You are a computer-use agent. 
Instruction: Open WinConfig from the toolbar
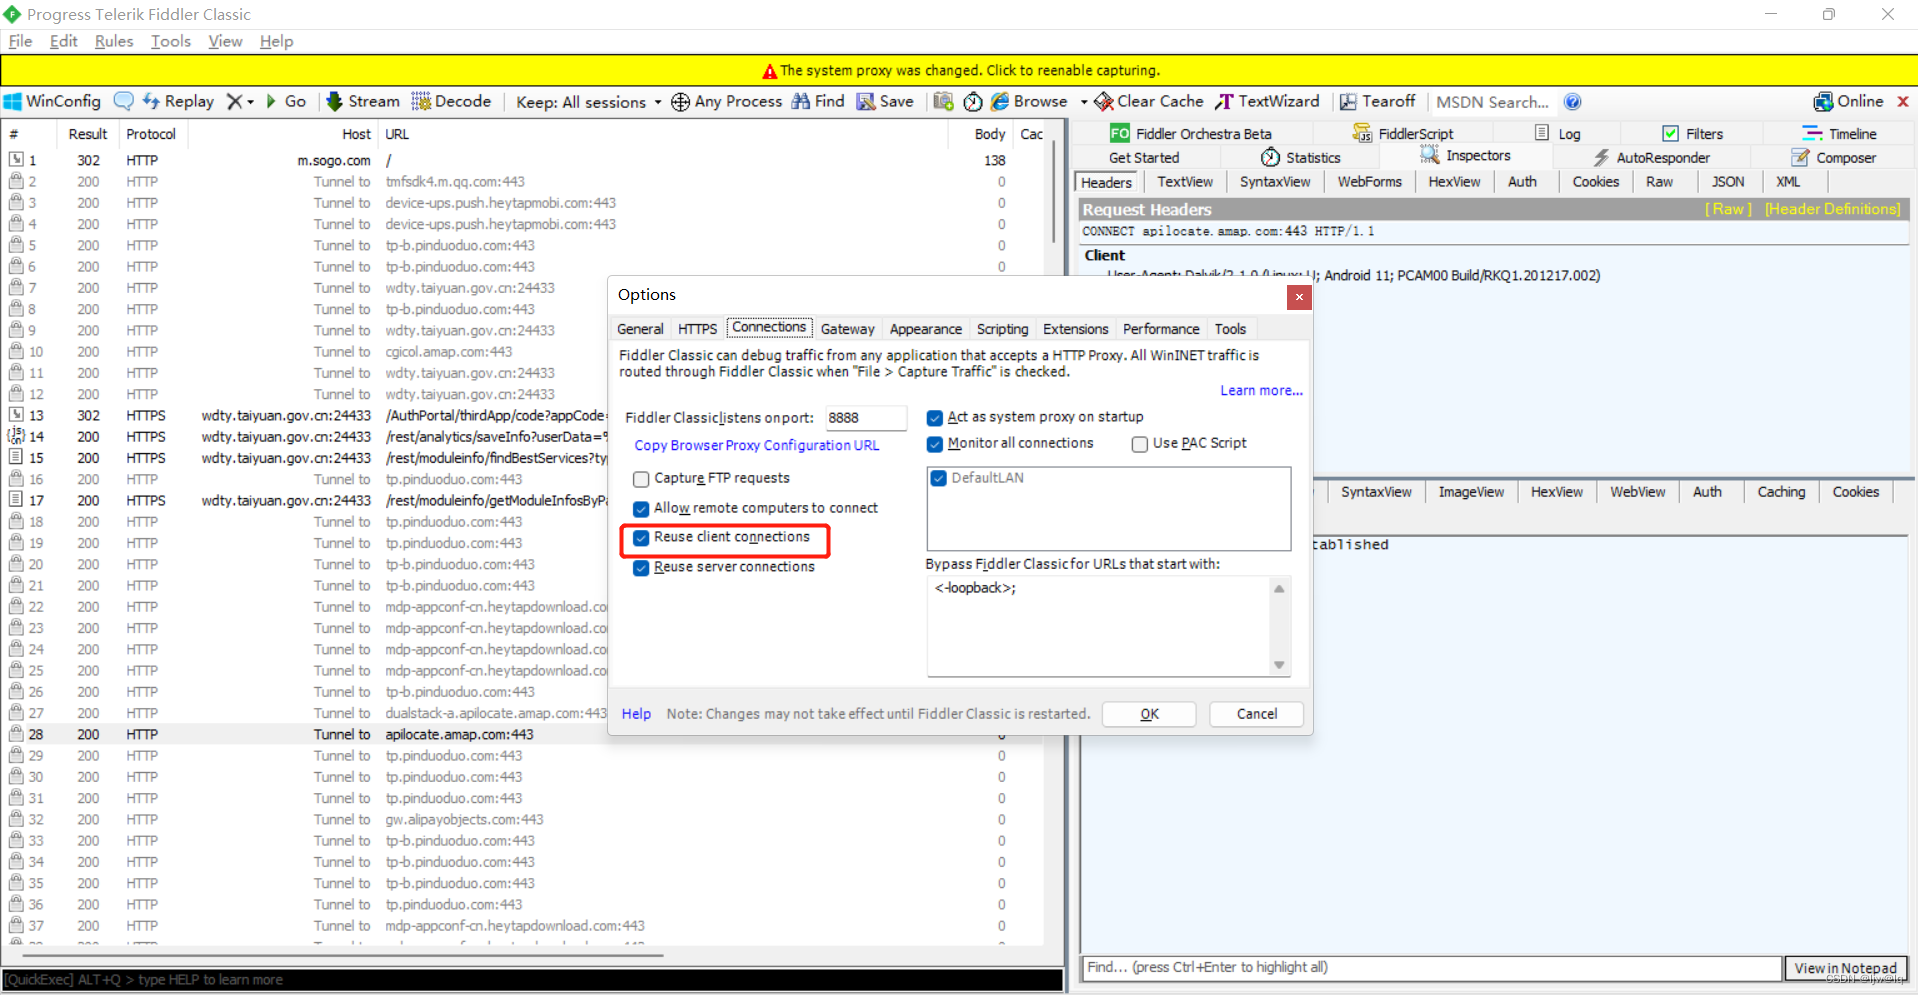(53, 101)
